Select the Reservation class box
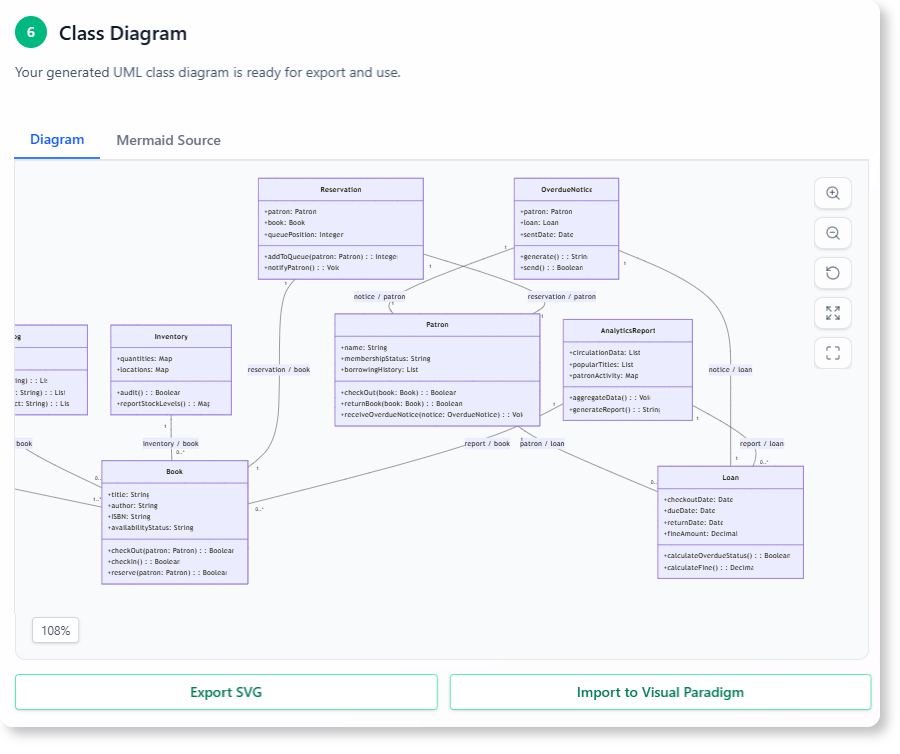This screenshot has height=754, width=900. (x=341, y=227)
